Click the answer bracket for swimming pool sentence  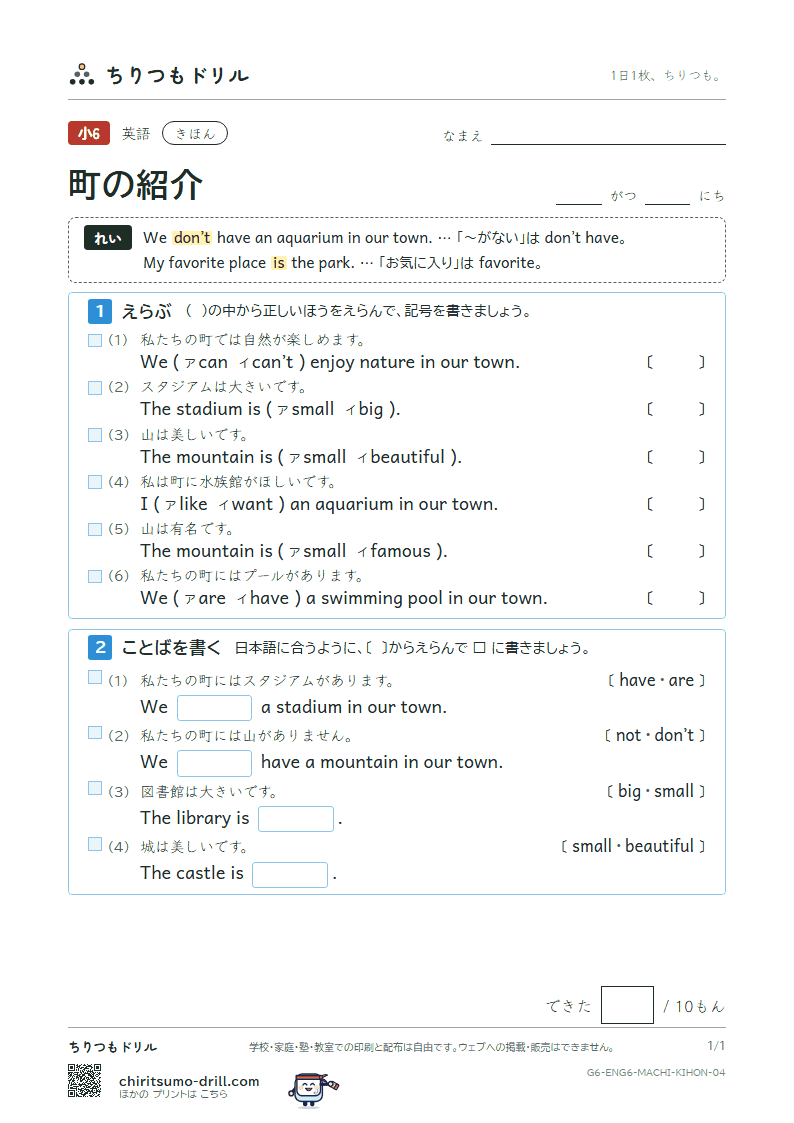675,598
